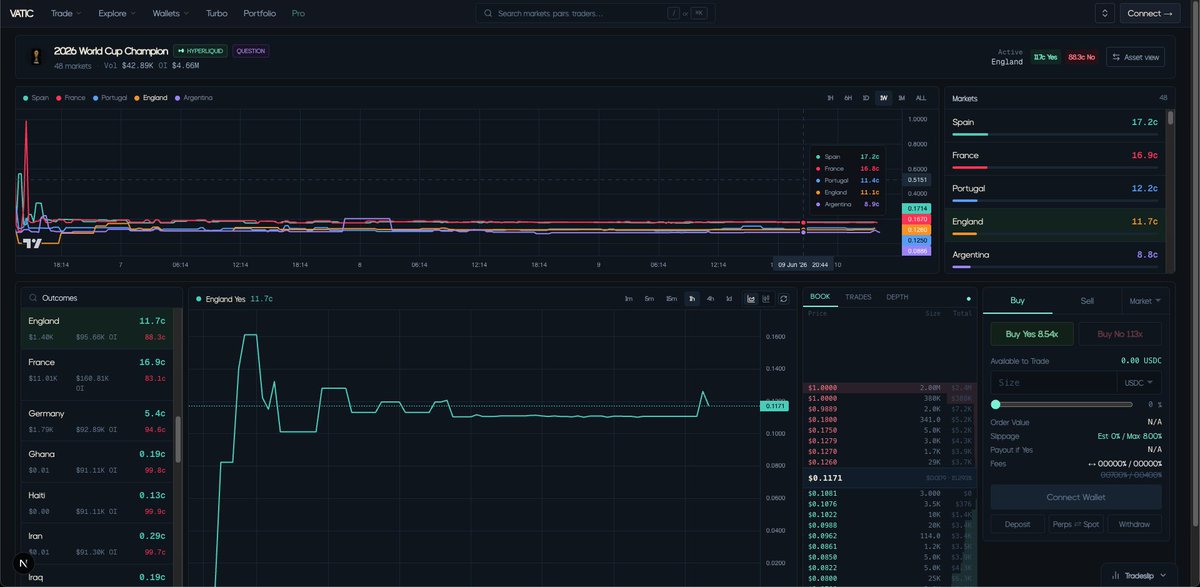Image resolution: width=1200 pixels, height=587 pixels.
Task: Click the VATIC logo
Action: [22, 13]
